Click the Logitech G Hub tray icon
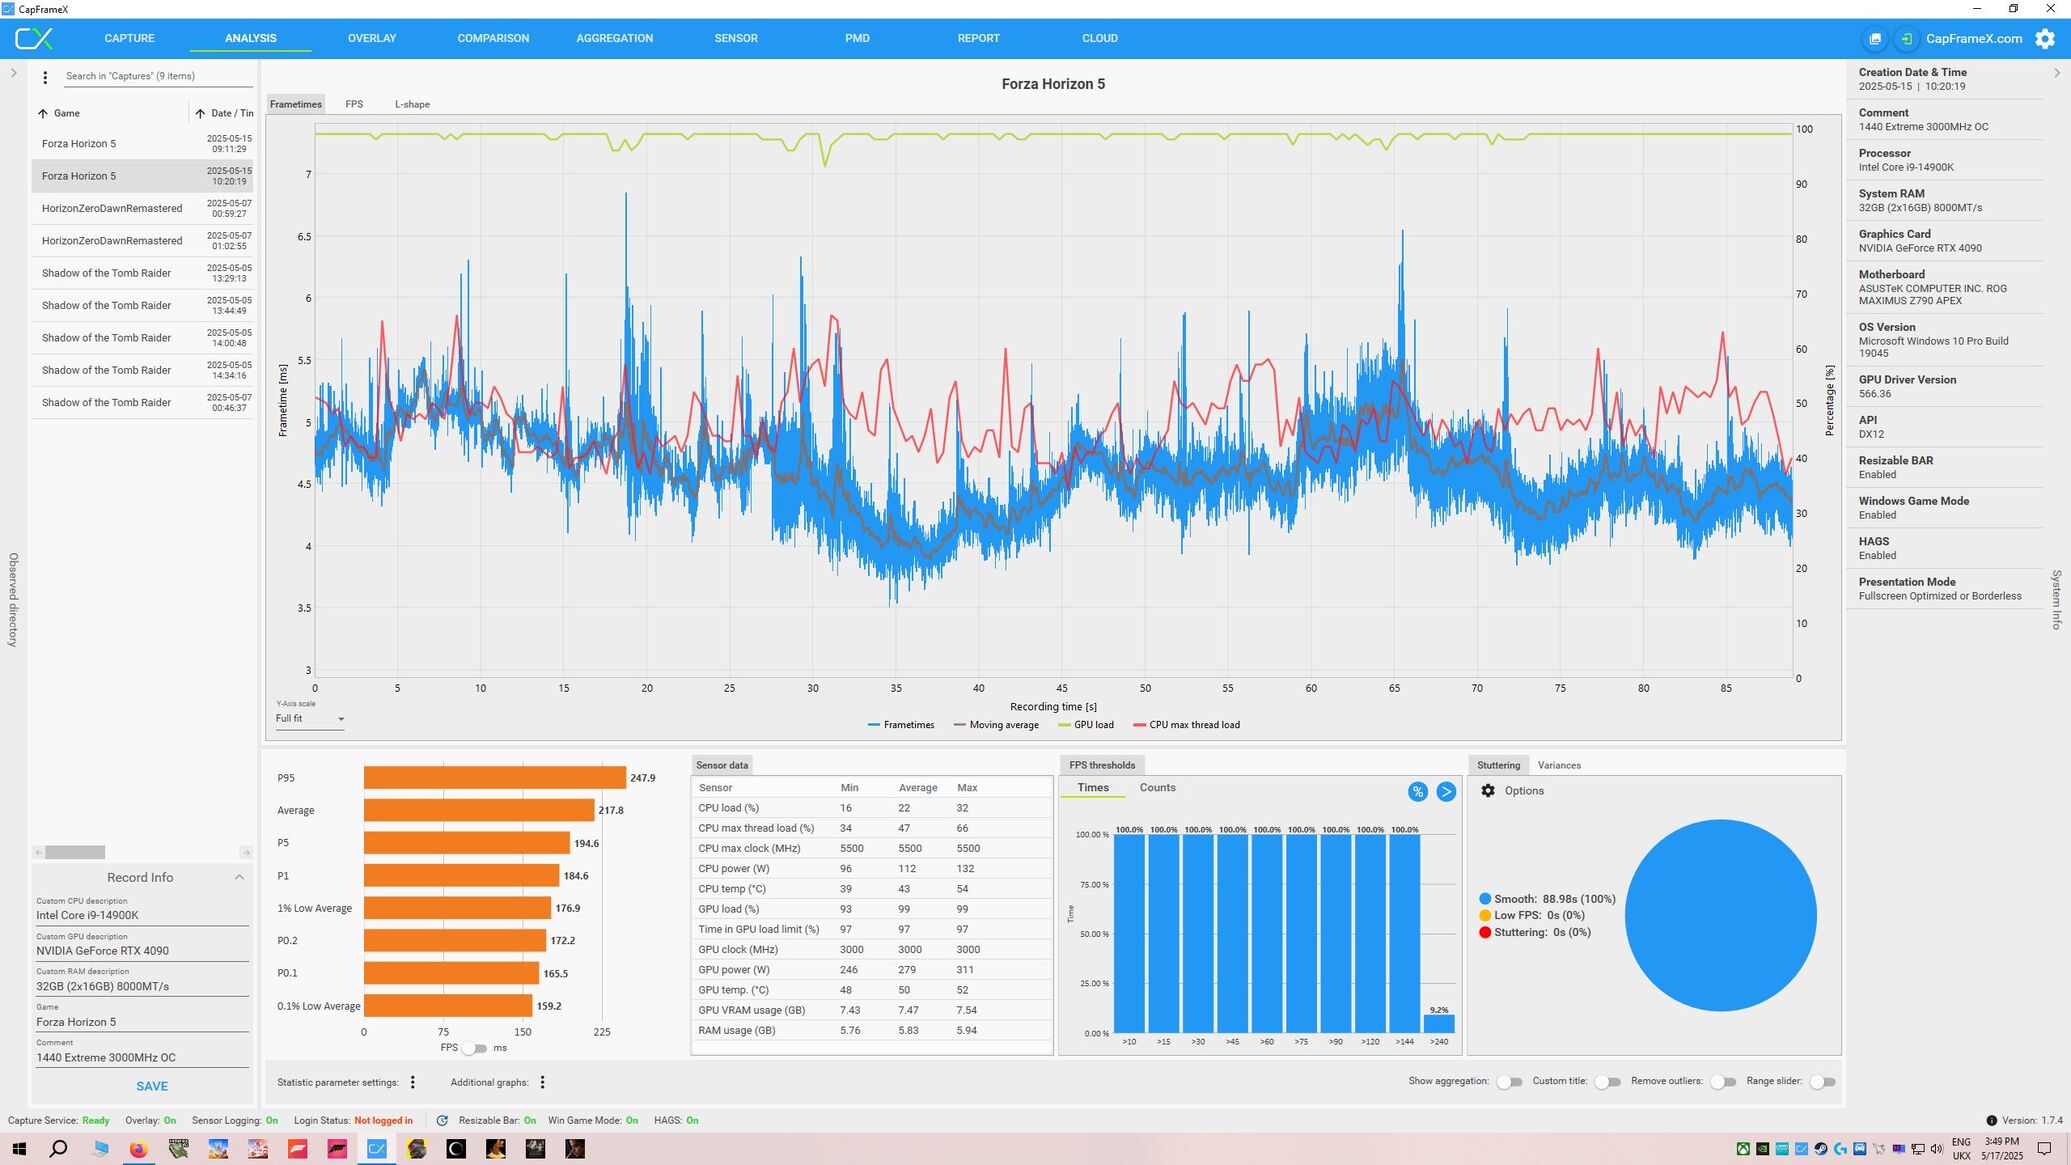The image size is (2071, 1165). pos(1840,1149)
